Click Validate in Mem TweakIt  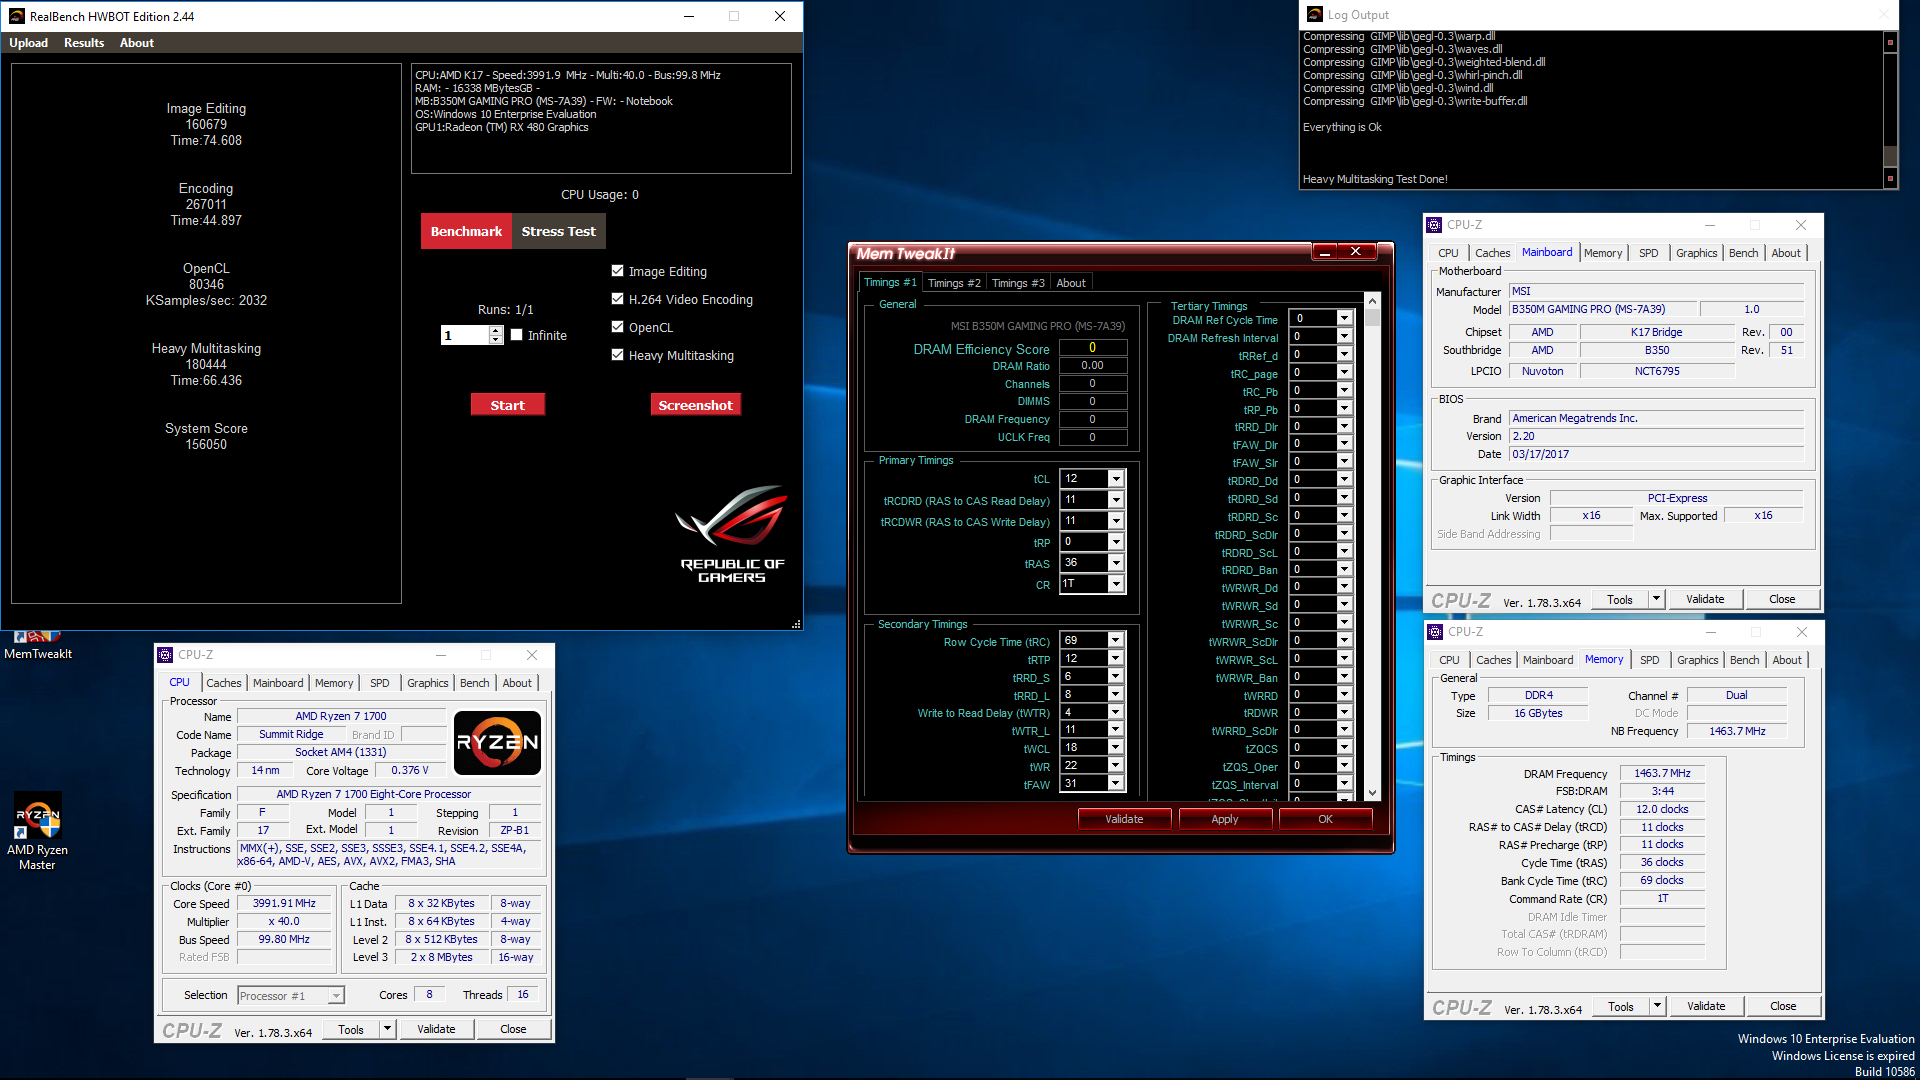(1124, 819)
